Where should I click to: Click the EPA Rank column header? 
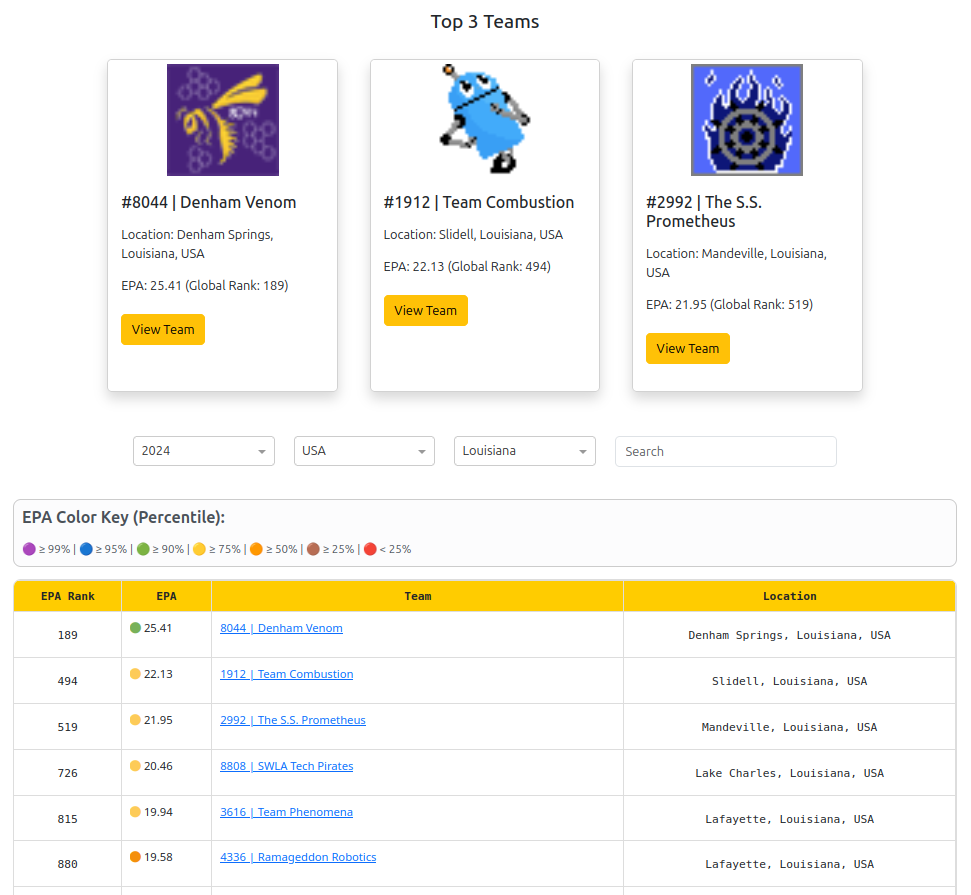click(x=68, y=596)
